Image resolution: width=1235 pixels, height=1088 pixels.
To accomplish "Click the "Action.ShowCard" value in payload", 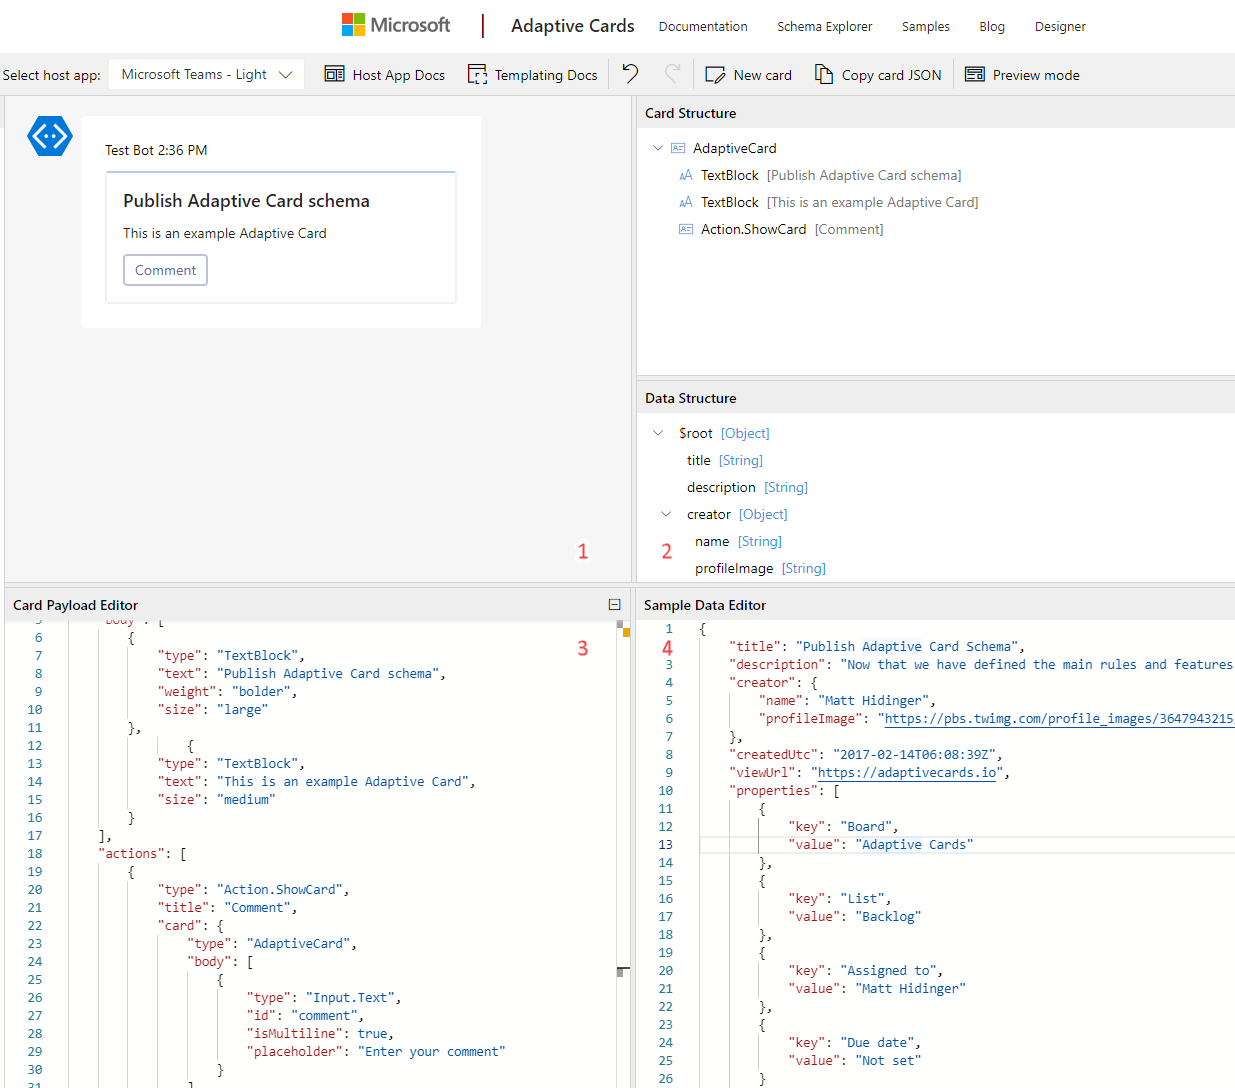I will (280, 890).
